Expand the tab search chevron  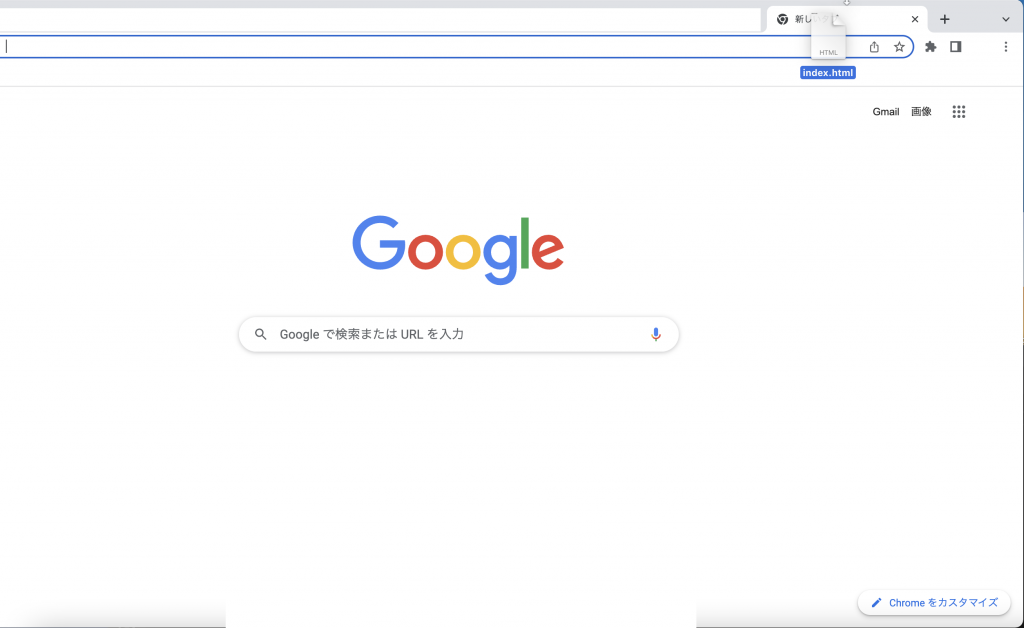1006,20
